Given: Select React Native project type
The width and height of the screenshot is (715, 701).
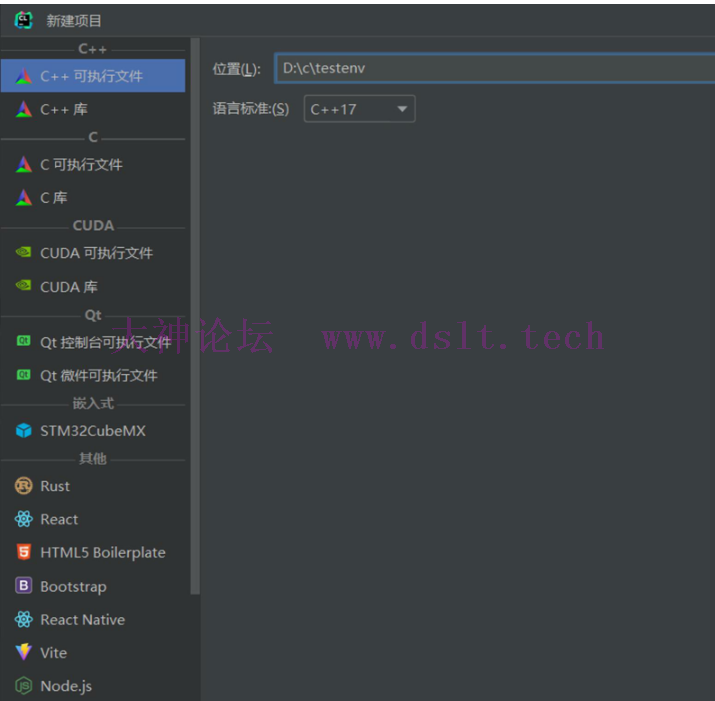Looking at the screenshot, I should pos(93,619).
